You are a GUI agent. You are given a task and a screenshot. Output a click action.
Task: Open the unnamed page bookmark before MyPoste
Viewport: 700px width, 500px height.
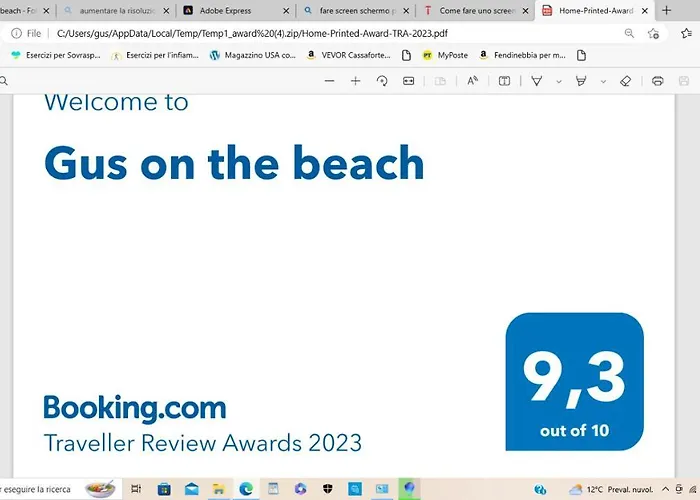coord(406,55)
